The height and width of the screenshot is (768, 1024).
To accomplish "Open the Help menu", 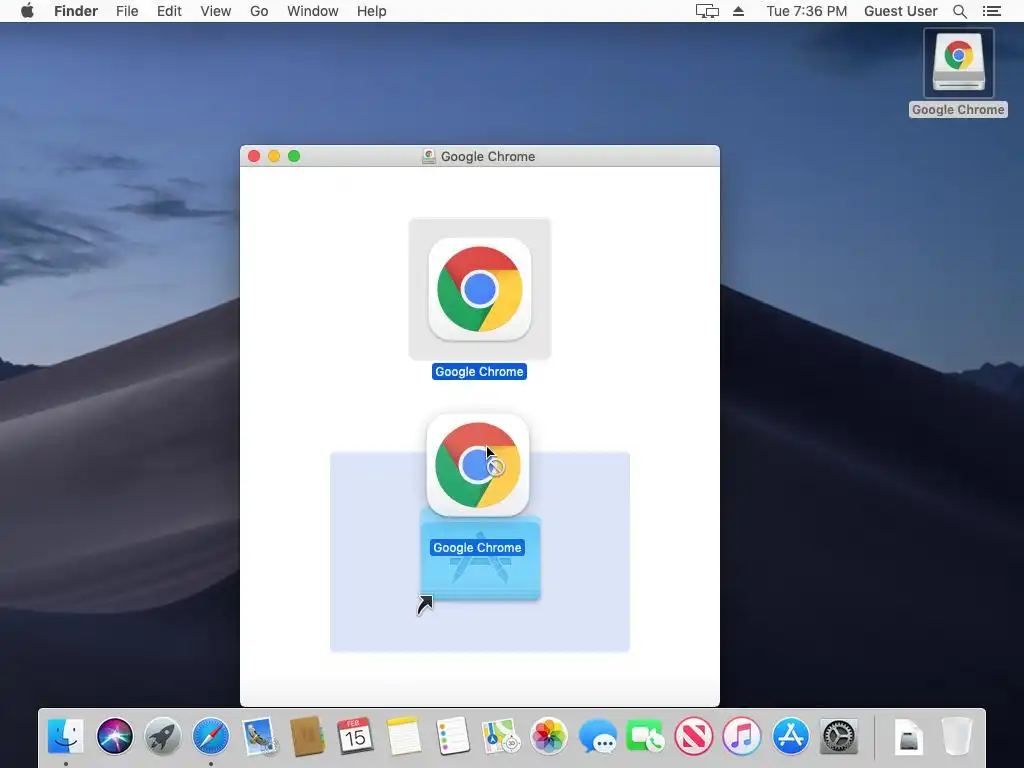I will coord(372,11).
